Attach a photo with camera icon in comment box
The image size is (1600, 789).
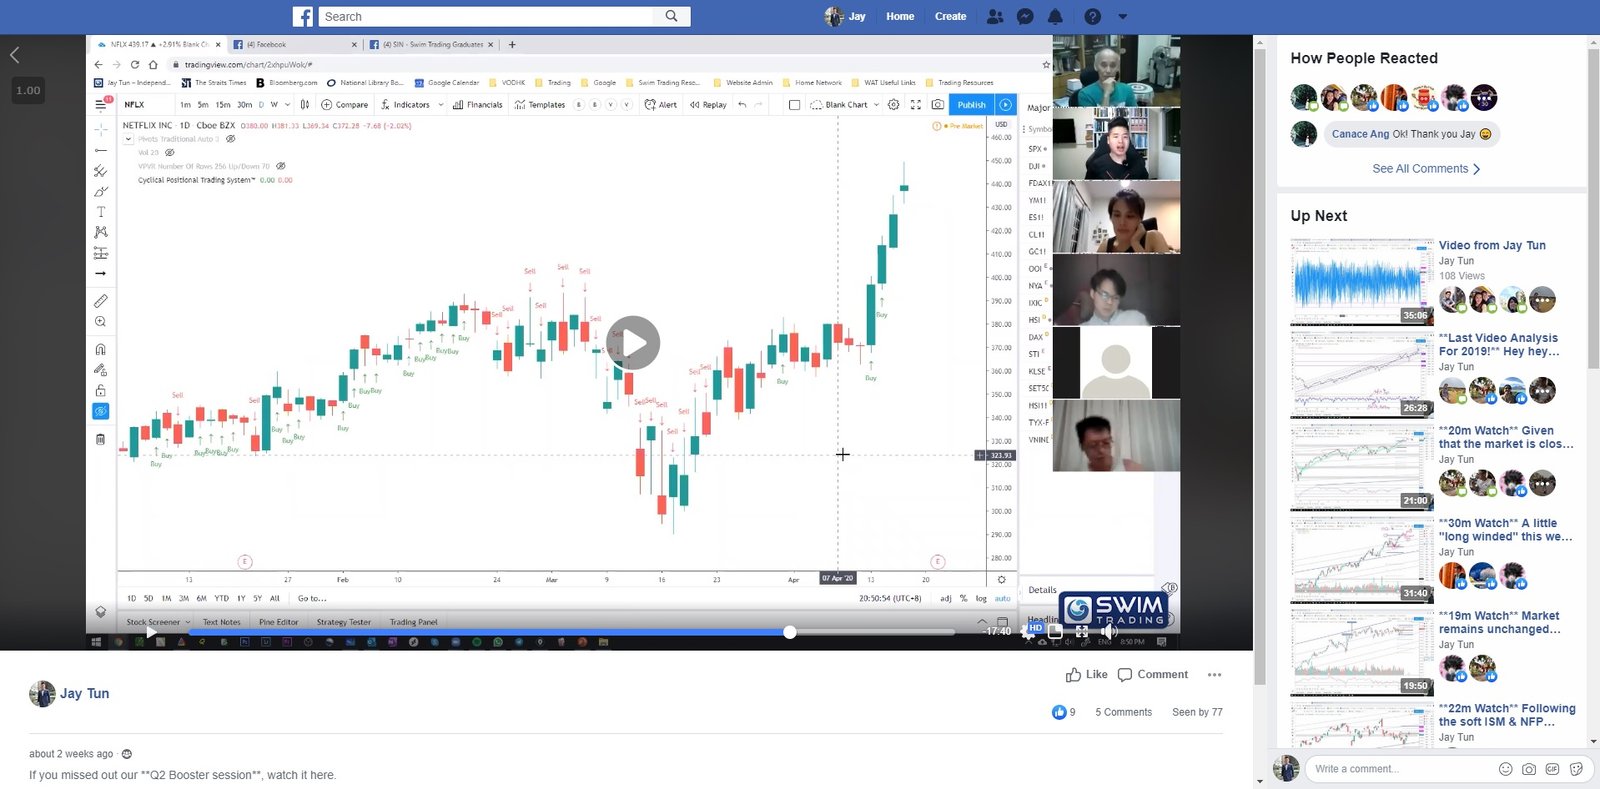coord(1529,769)
